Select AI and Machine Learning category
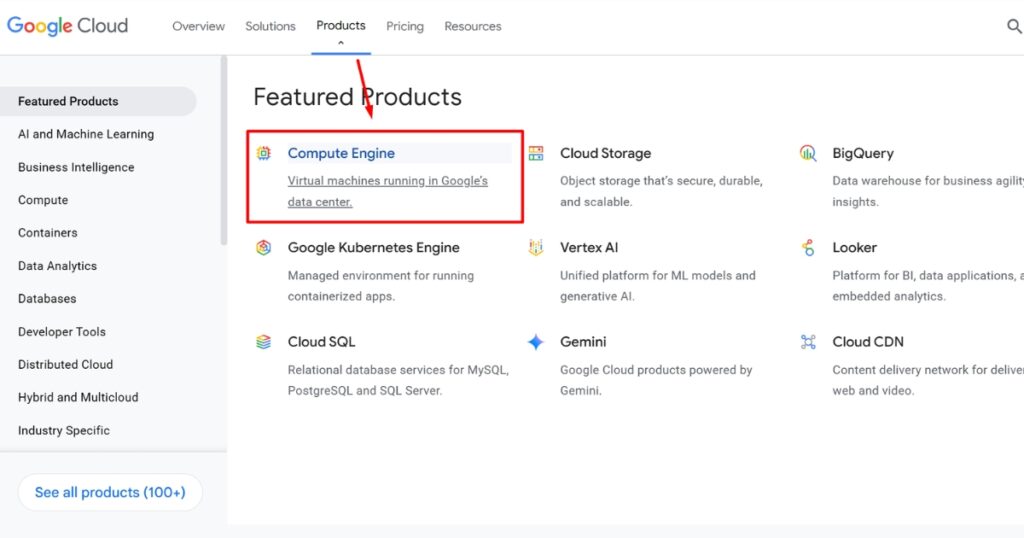The width and height of the screenshot is (1024, 538). (x=86, y=134)
